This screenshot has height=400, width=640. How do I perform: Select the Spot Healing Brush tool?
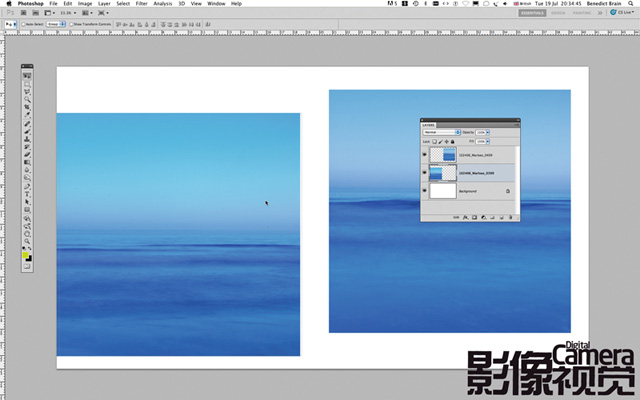click(x=27, y=124)
